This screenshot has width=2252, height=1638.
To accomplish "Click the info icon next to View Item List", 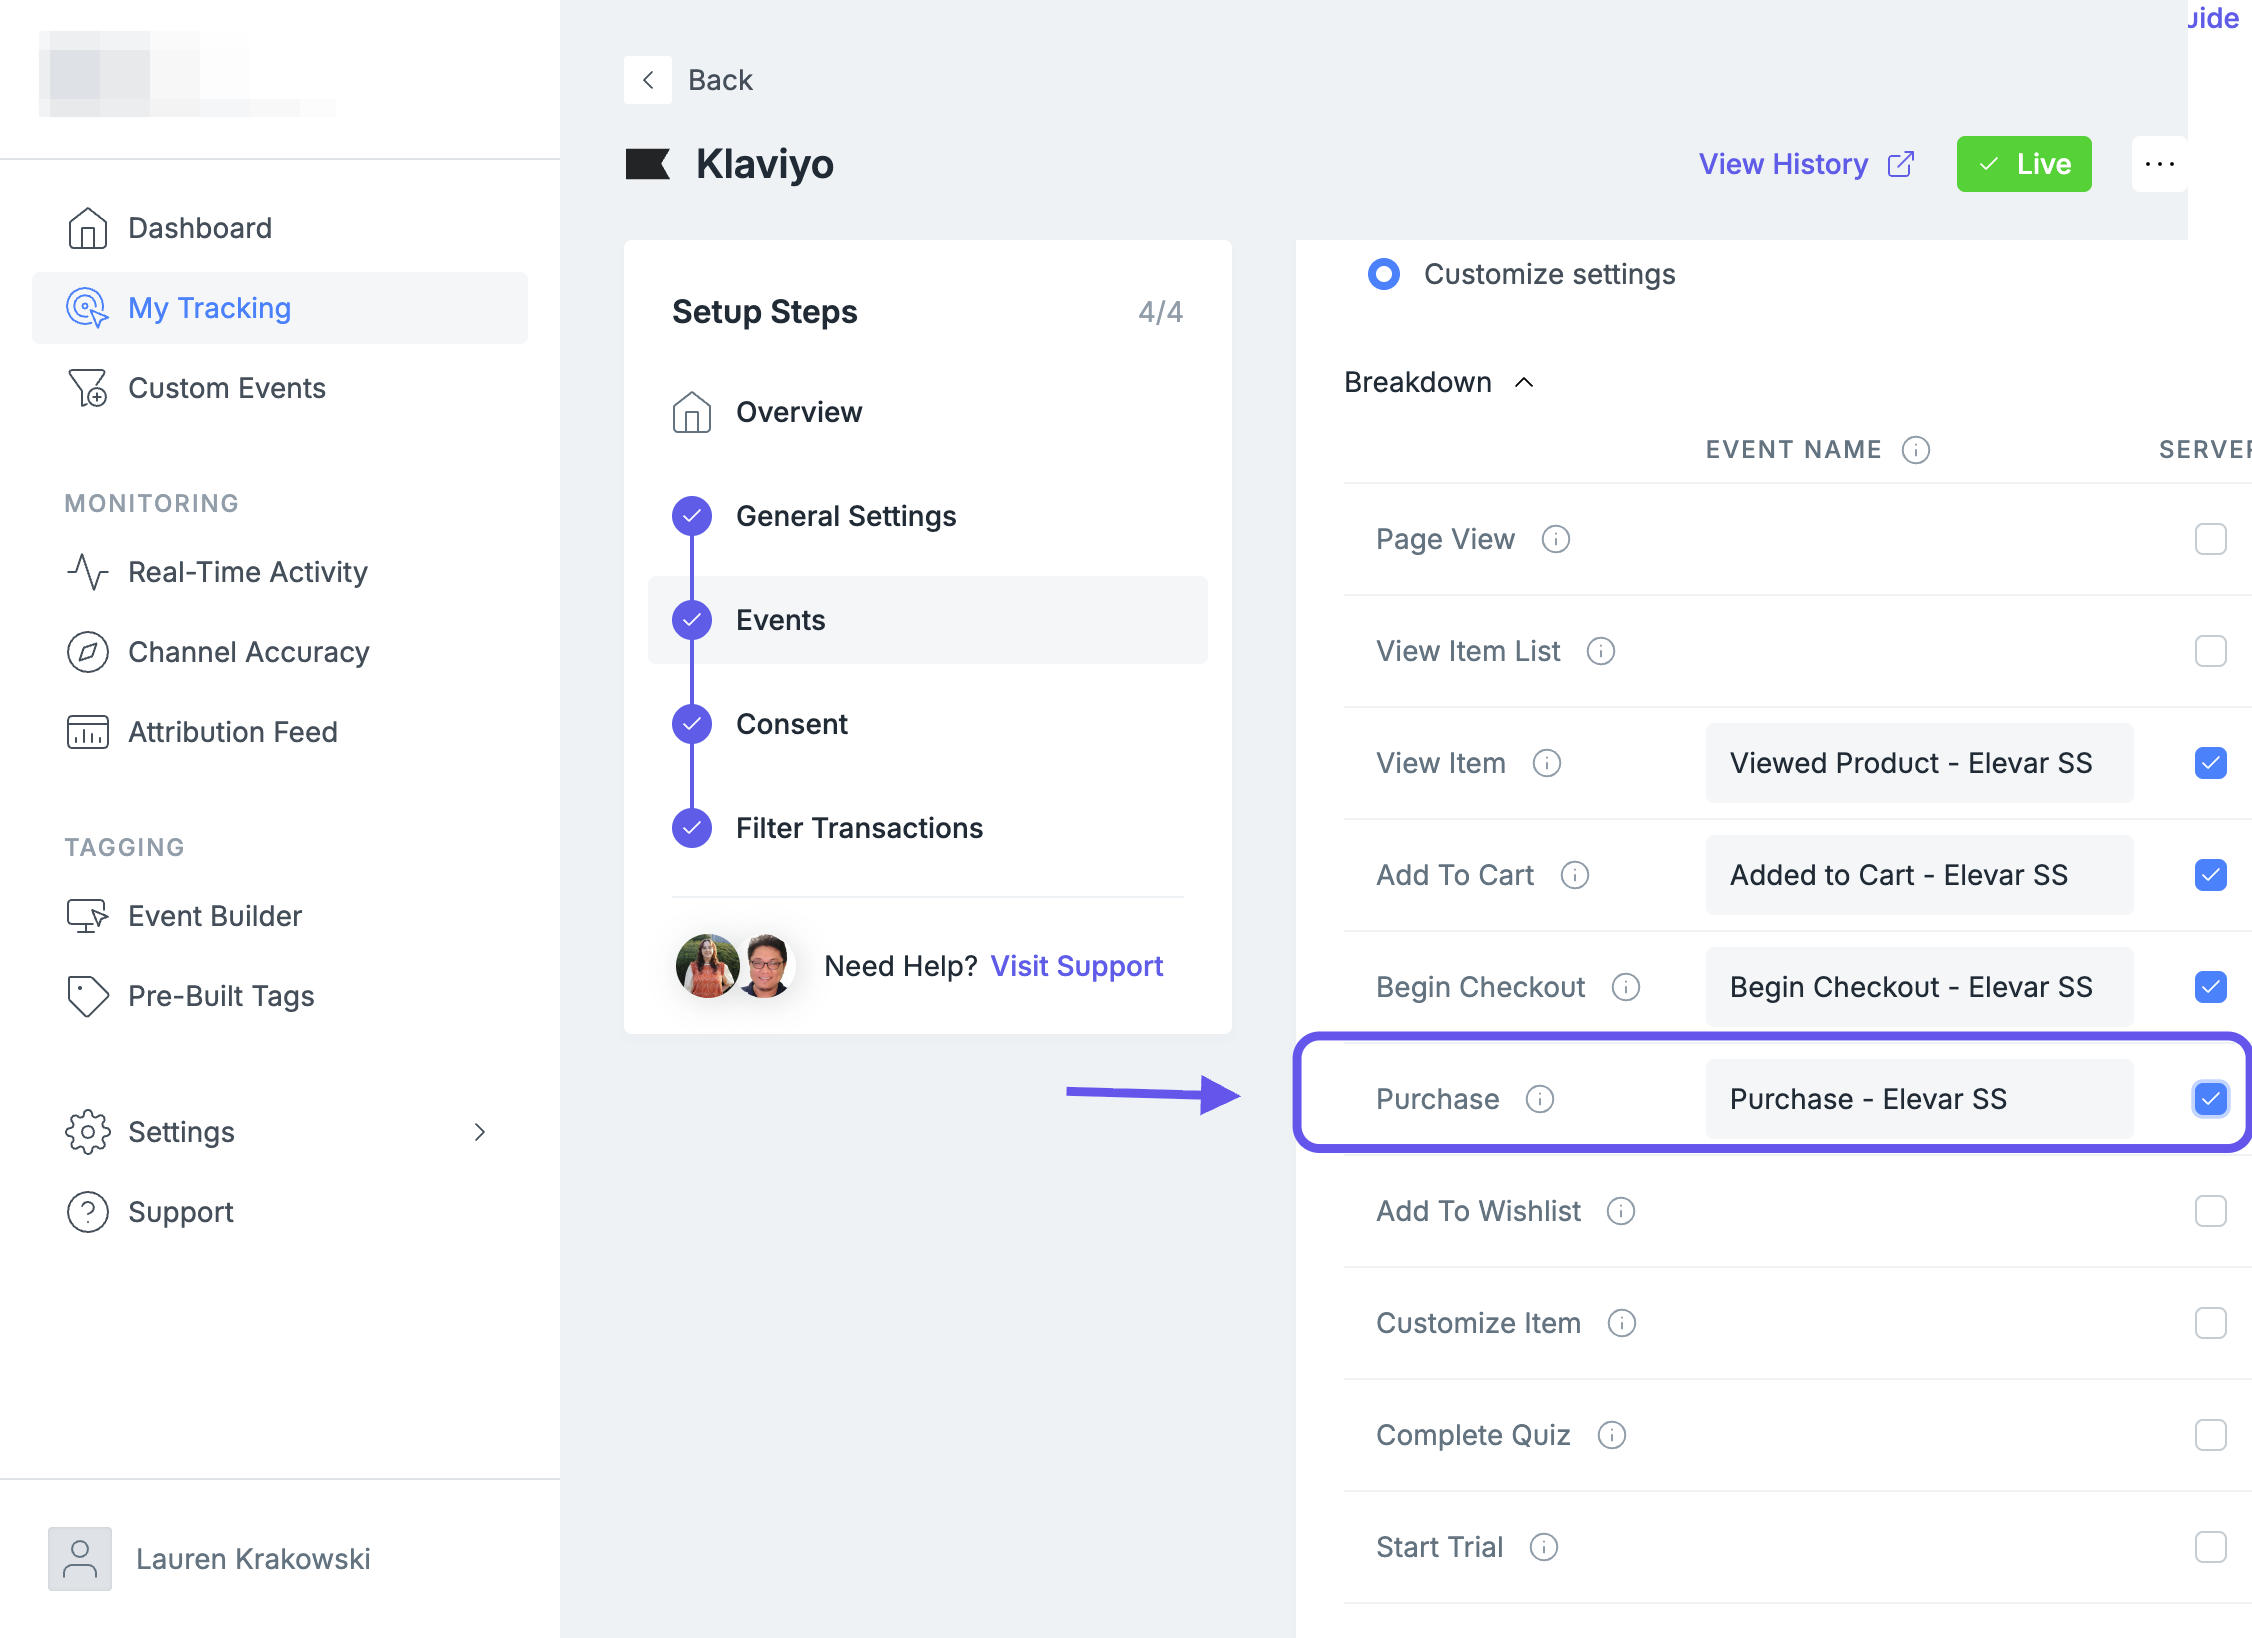I will [x=1601, y=651].
